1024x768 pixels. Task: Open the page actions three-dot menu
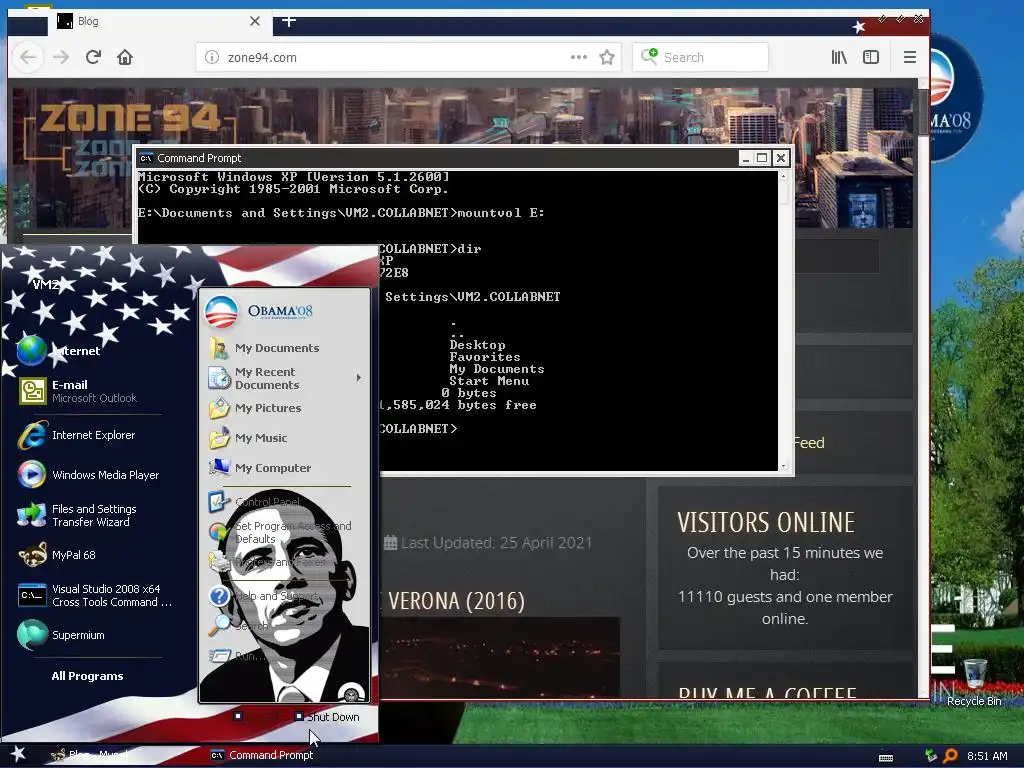[x=579, y=57]
